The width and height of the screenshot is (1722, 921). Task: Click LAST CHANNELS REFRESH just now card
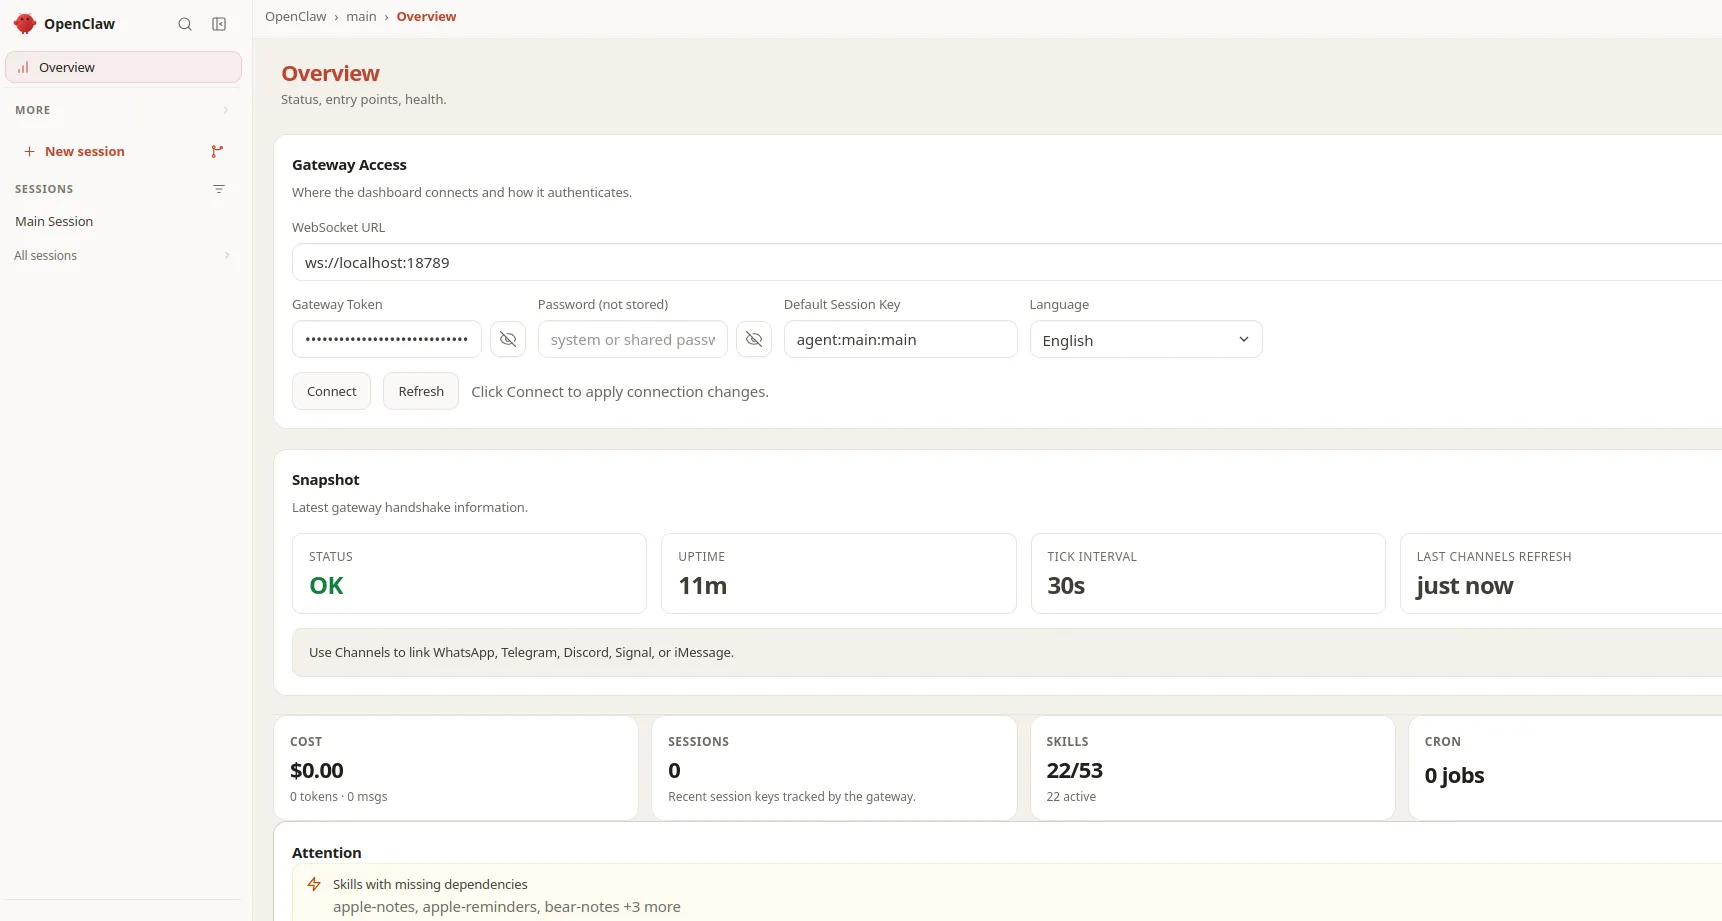[x=1561, y=573]
